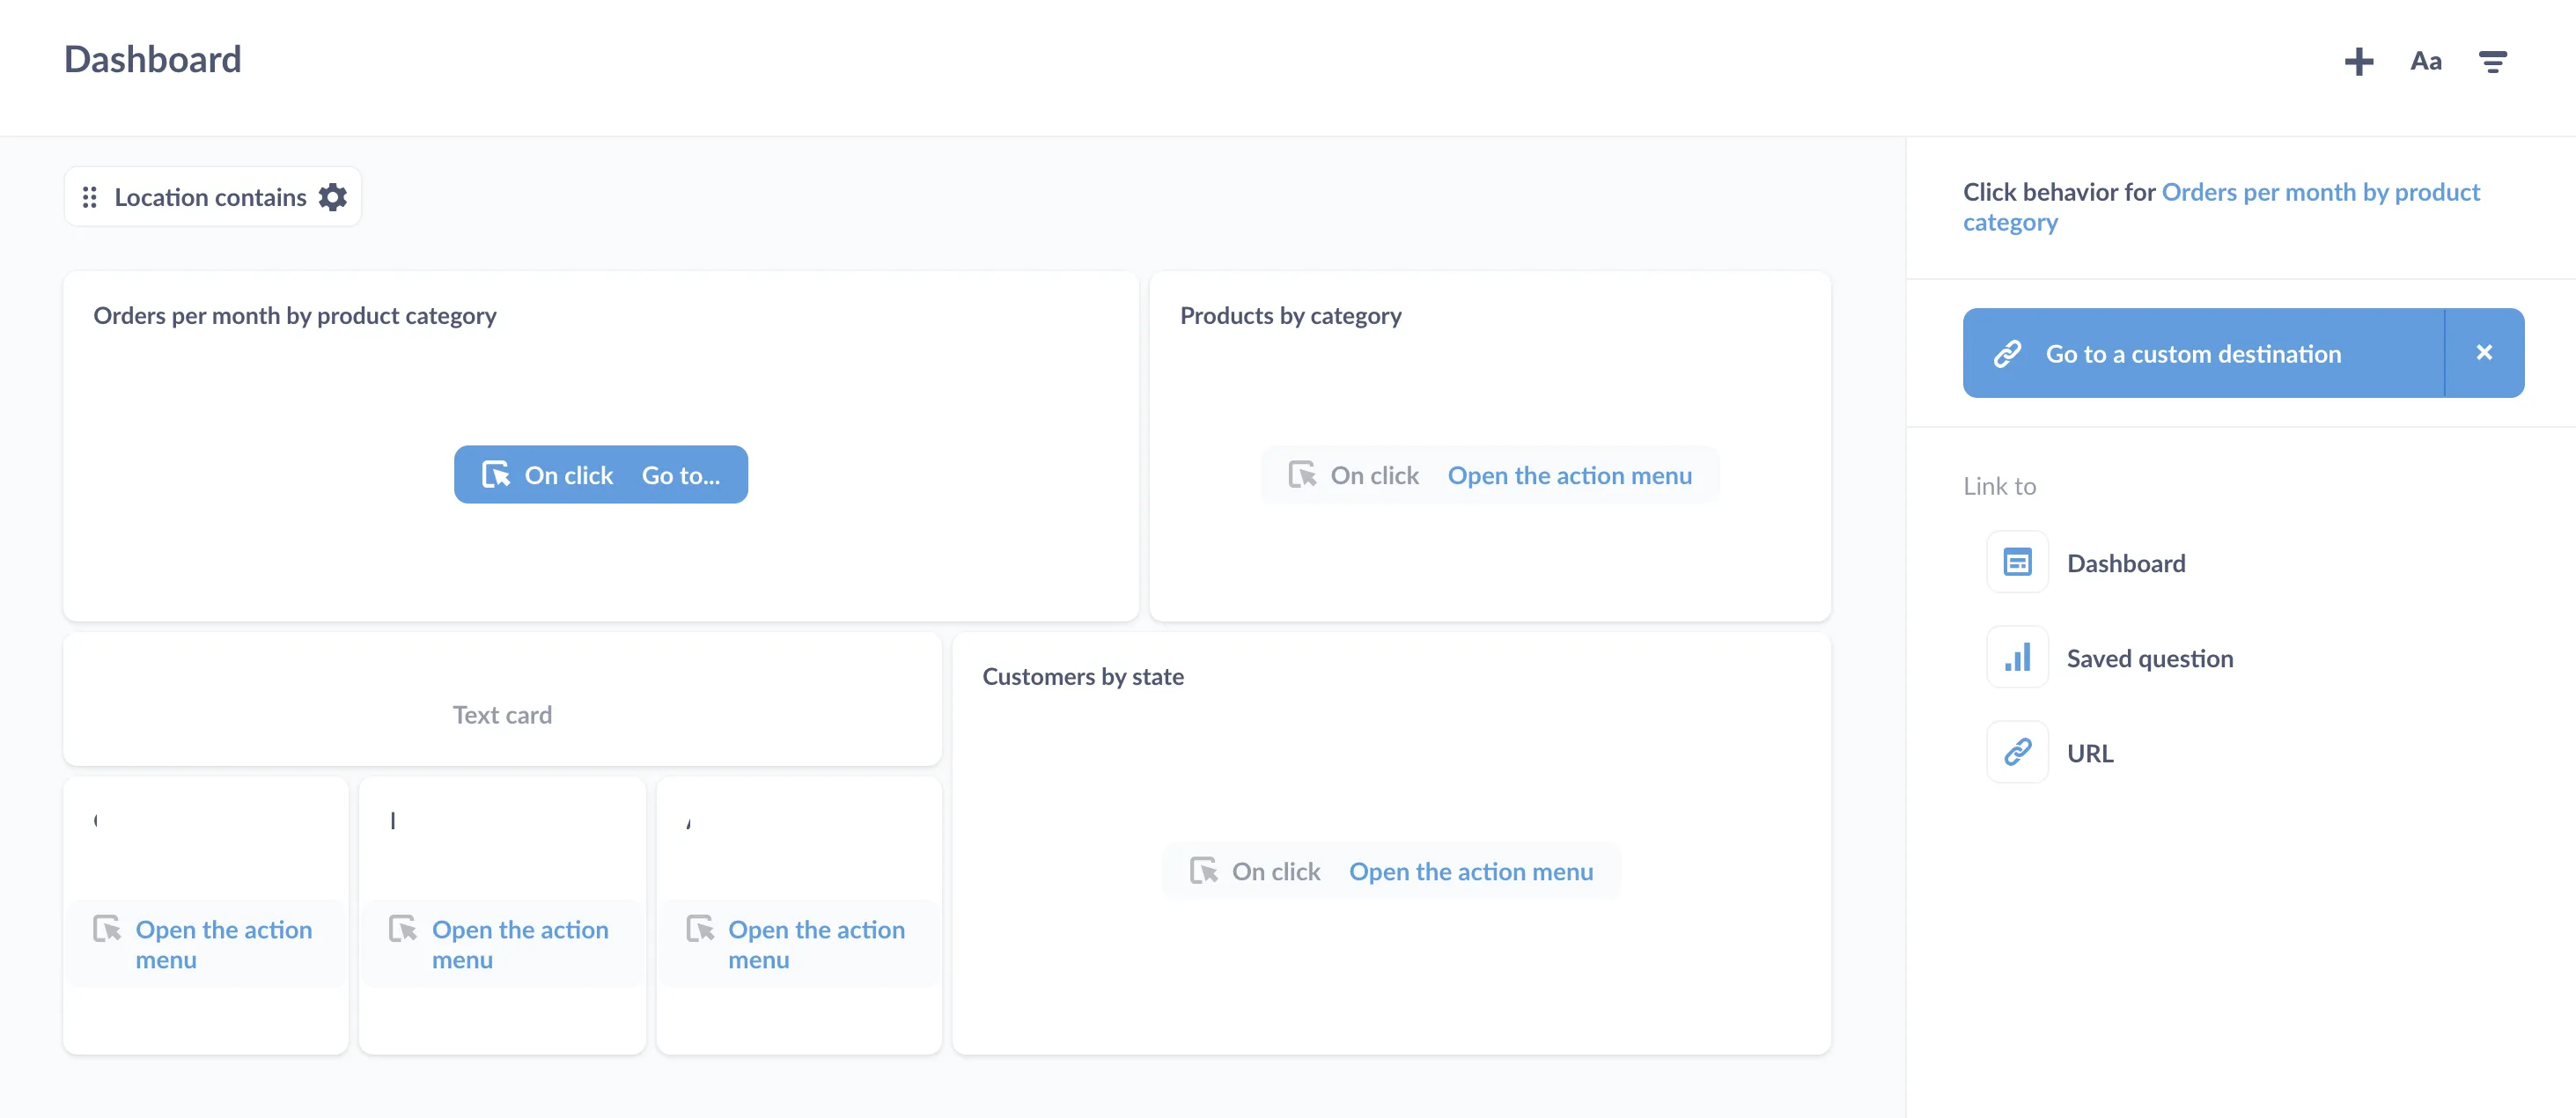Click the Text card element

click(502, 714)
